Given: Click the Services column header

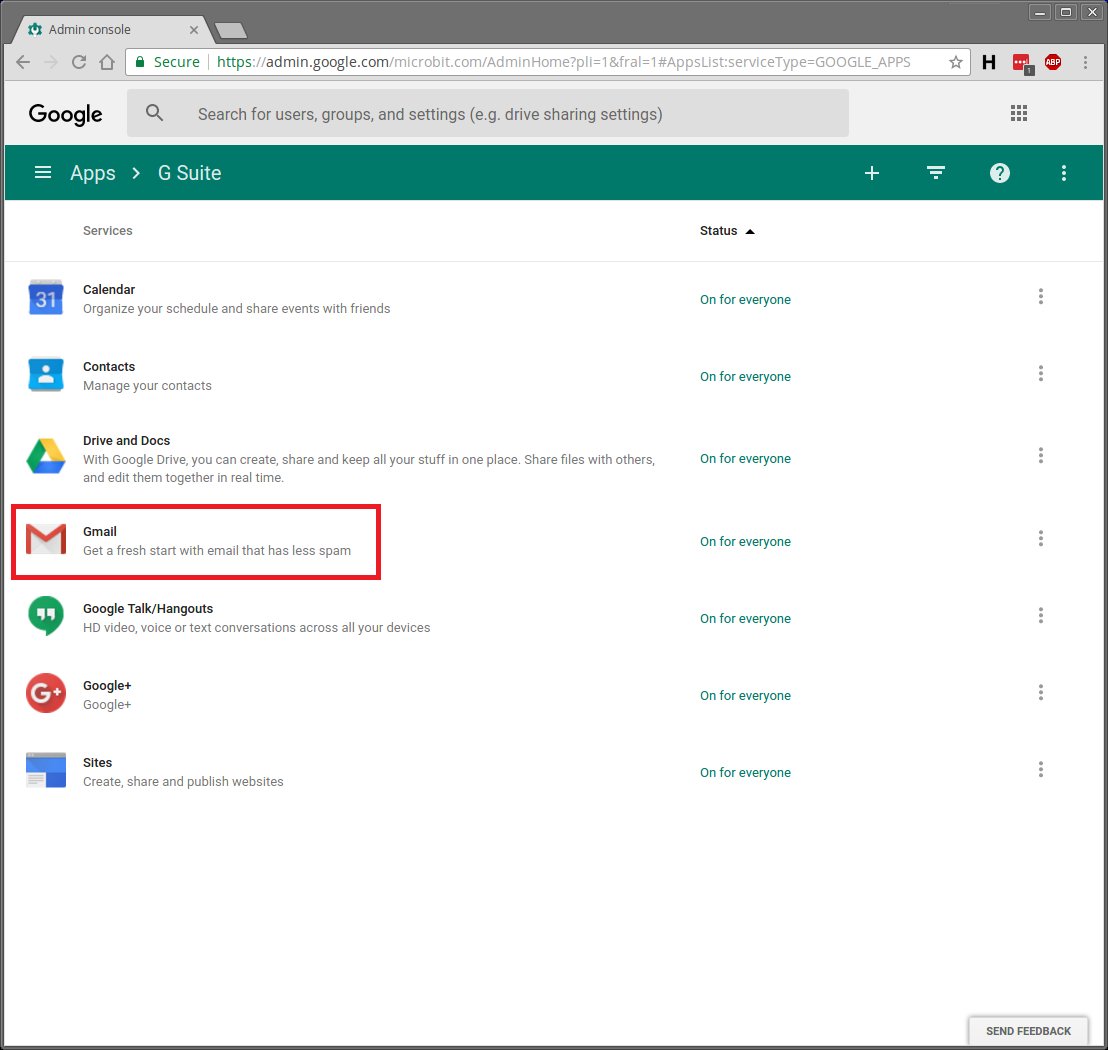Looking at the screenshot, I should point(107,231).
